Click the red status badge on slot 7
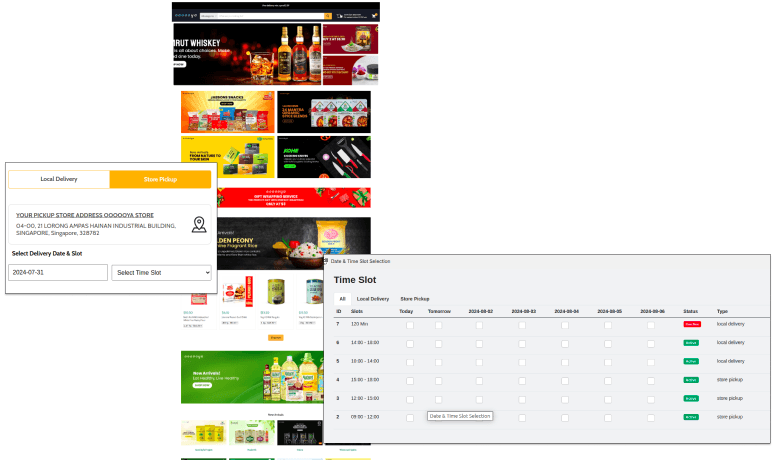This screenshot has height=460, width=778. [x=692, y=324]
